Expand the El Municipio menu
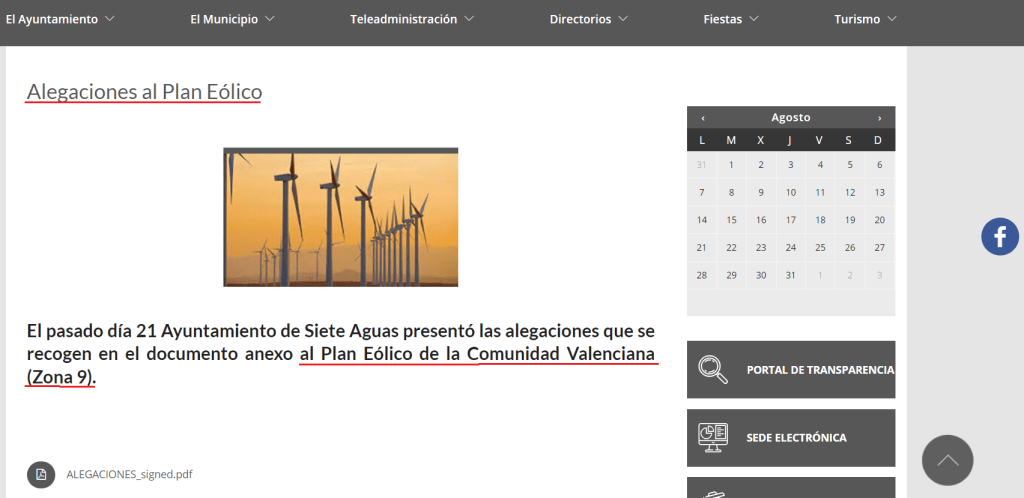The image size is (1024, 498). (x=232, y=19)
